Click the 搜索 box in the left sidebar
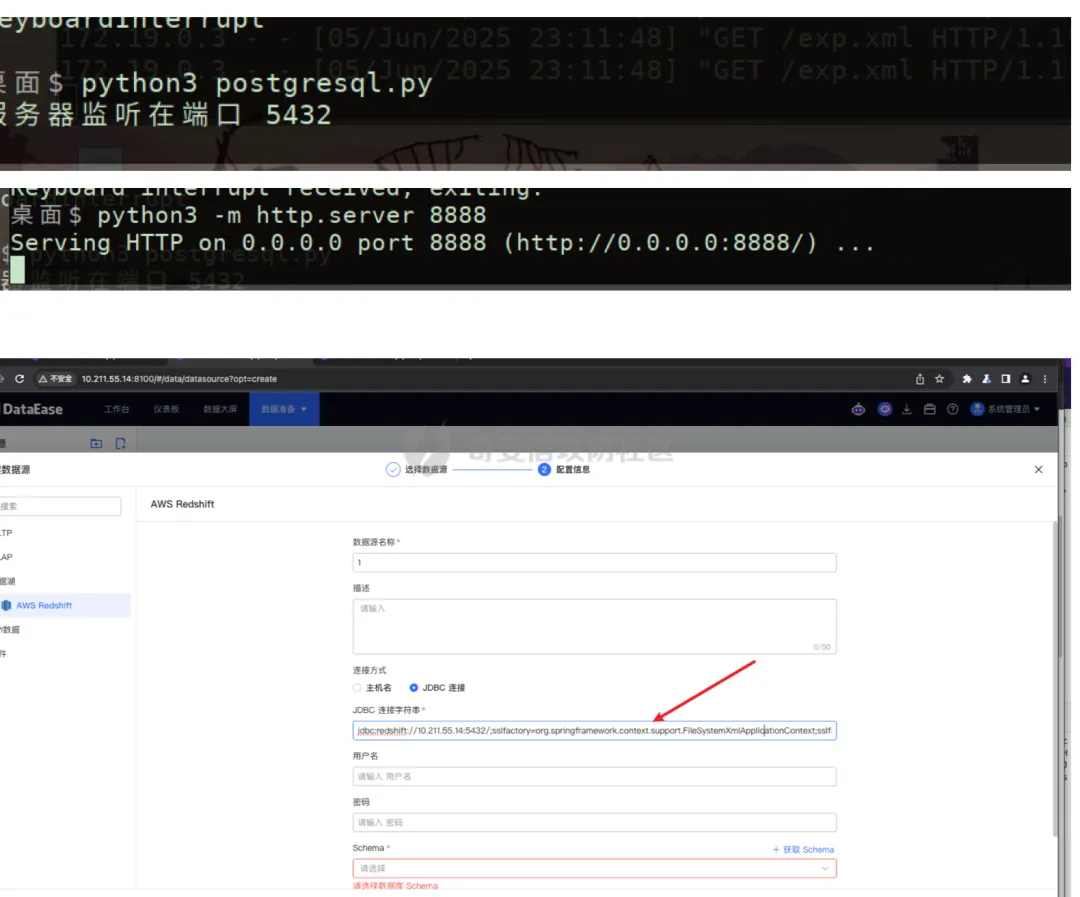This screenshot has height=897, width=1080. click(60, 506)
